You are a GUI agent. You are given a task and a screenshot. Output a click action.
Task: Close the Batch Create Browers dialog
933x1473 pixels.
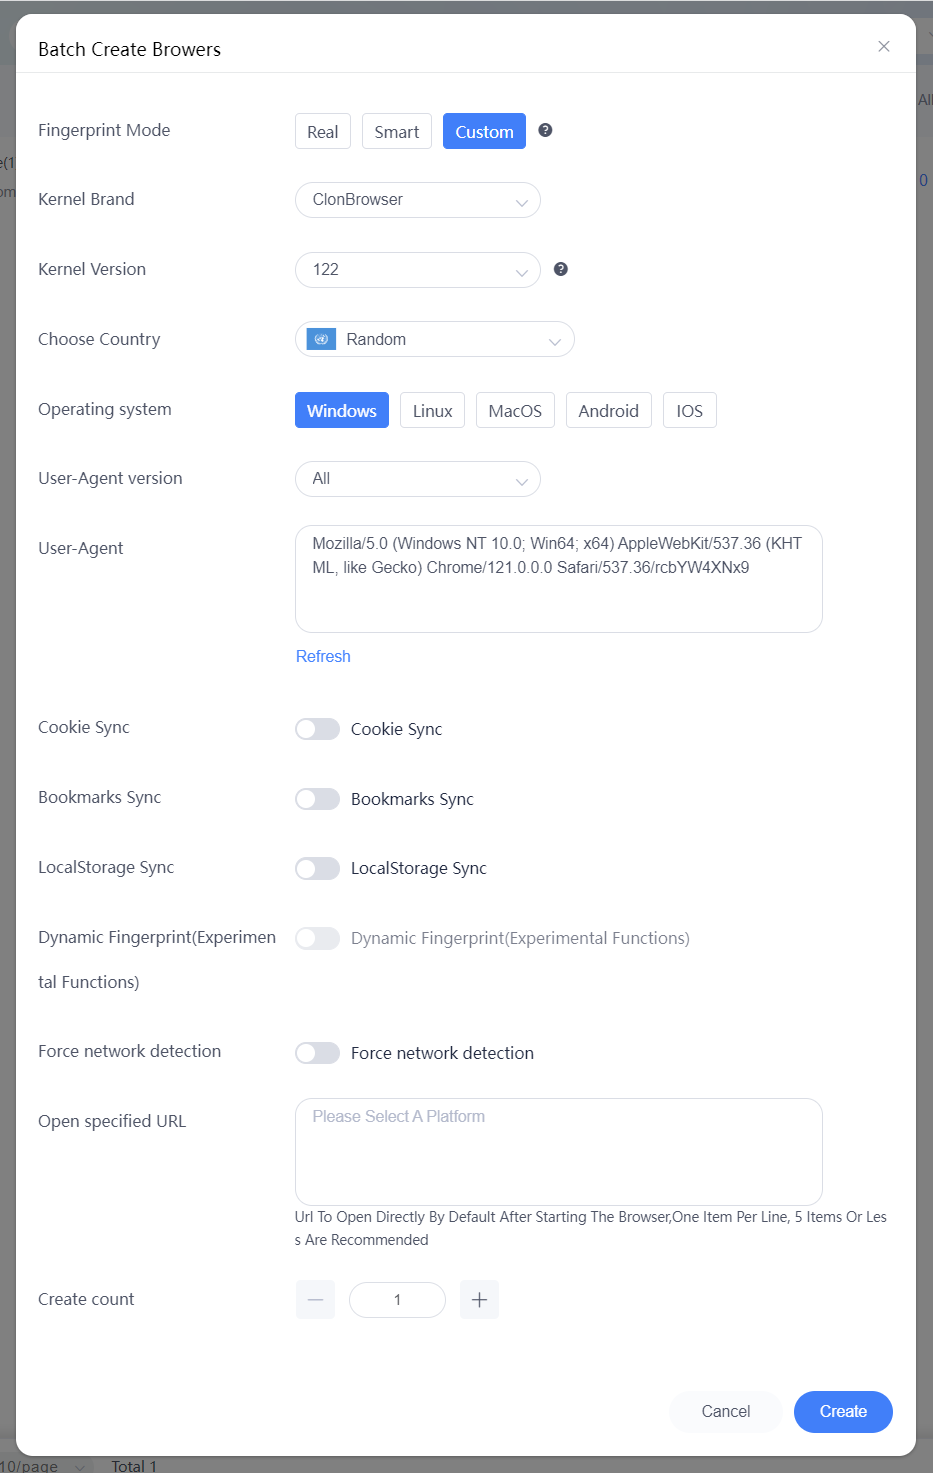pos(884,46)
